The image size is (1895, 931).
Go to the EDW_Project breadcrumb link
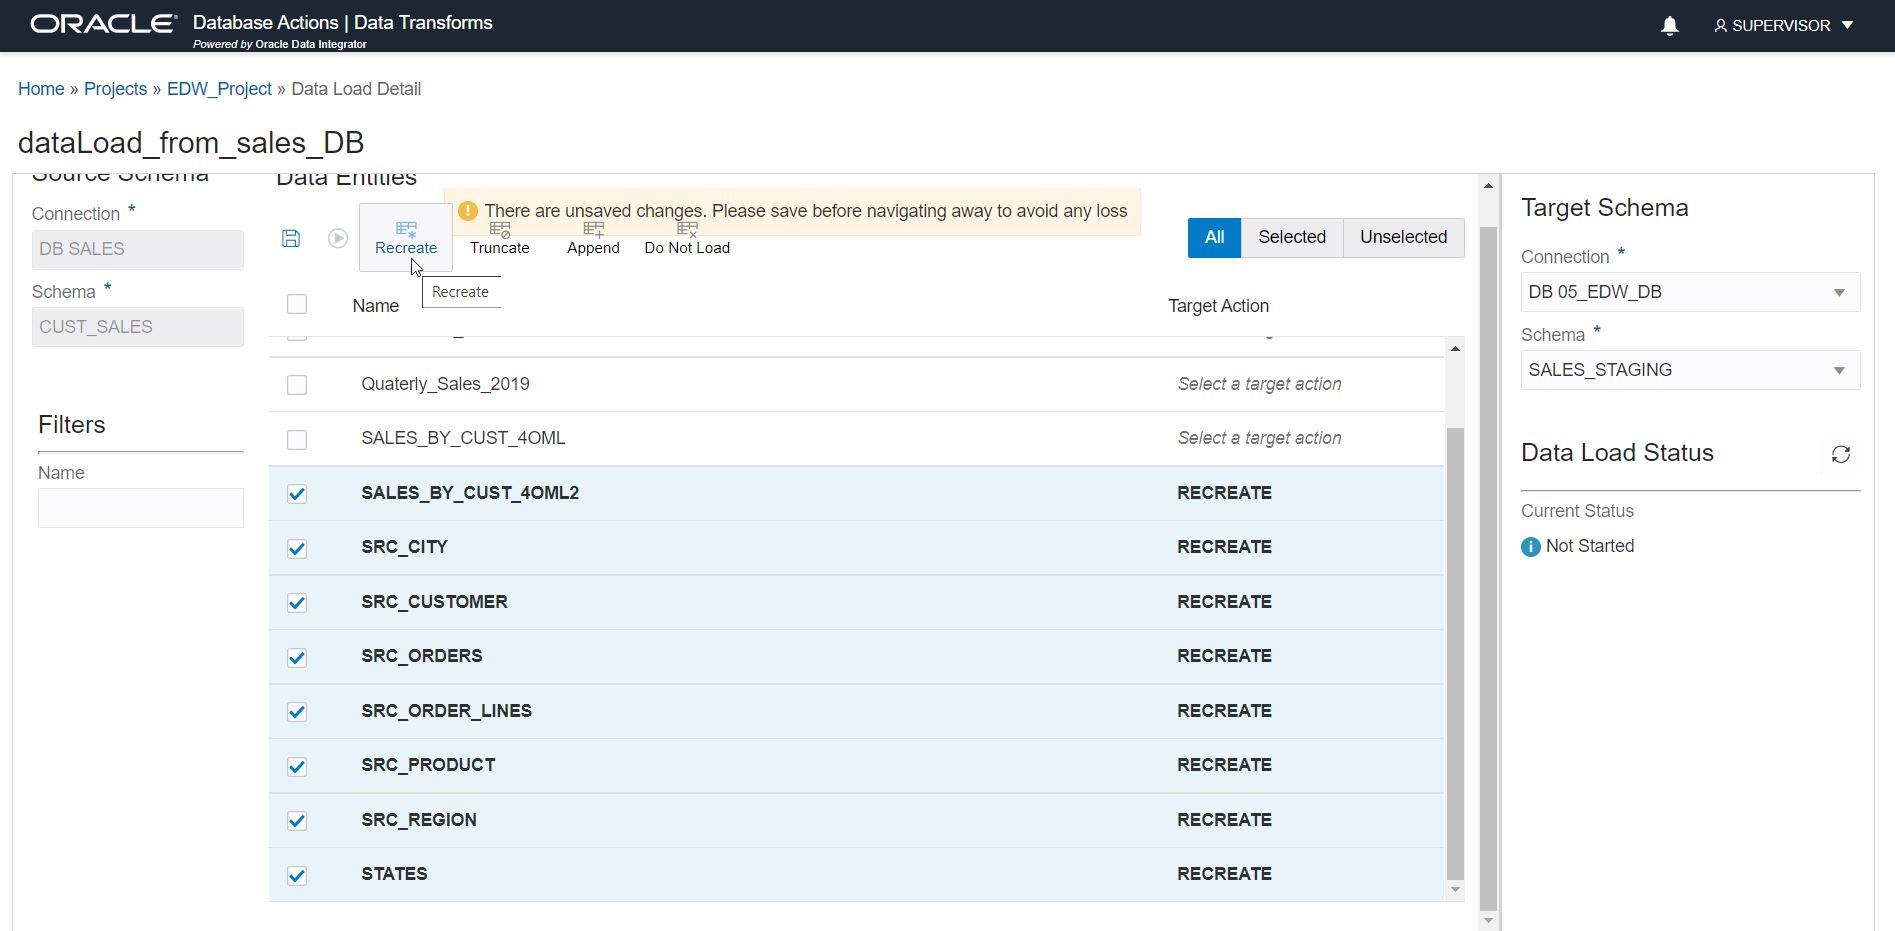click(x=219, y=89)
